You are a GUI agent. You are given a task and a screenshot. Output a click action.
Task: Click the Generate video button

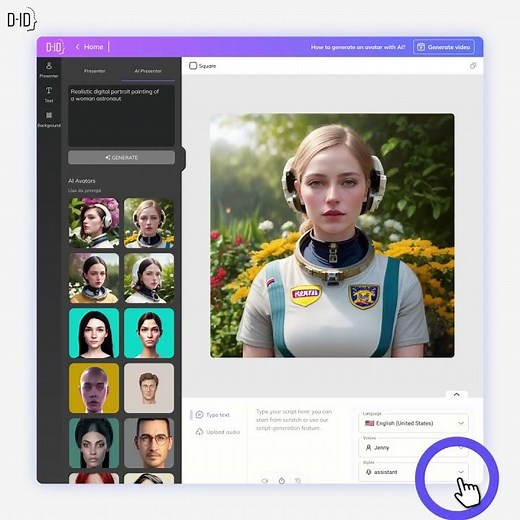coord(444,47)
